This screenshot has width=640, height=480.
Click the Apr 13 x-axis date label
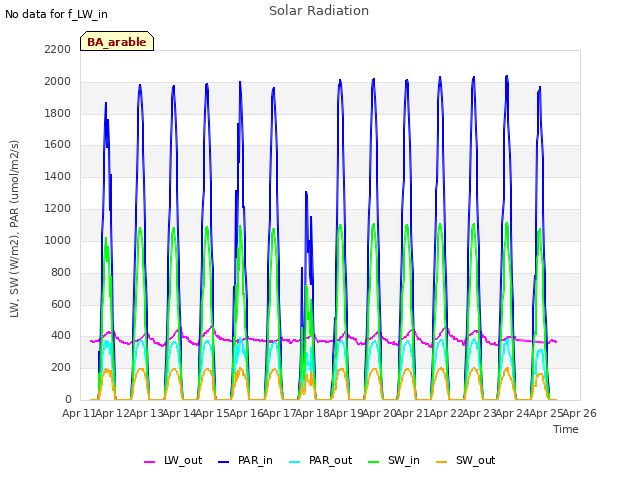coord(146,413)
